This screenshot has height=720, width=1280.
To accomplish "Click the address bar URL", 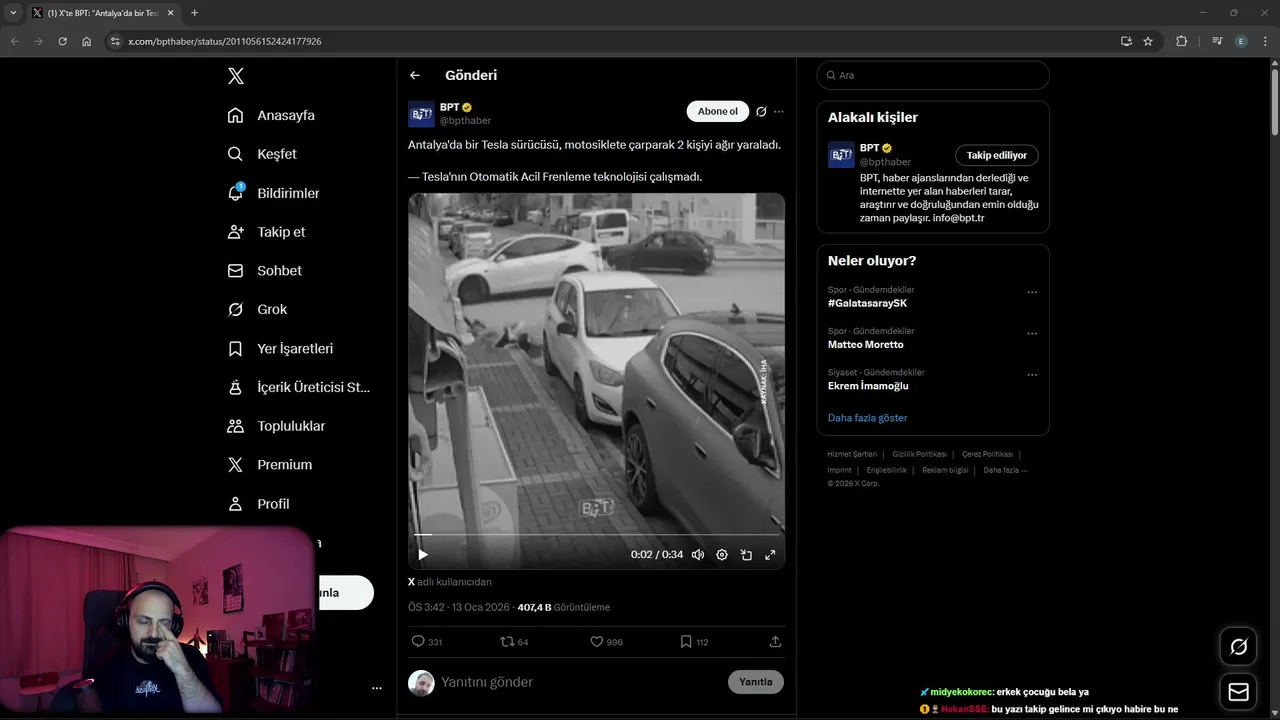I will pos(225,41).
